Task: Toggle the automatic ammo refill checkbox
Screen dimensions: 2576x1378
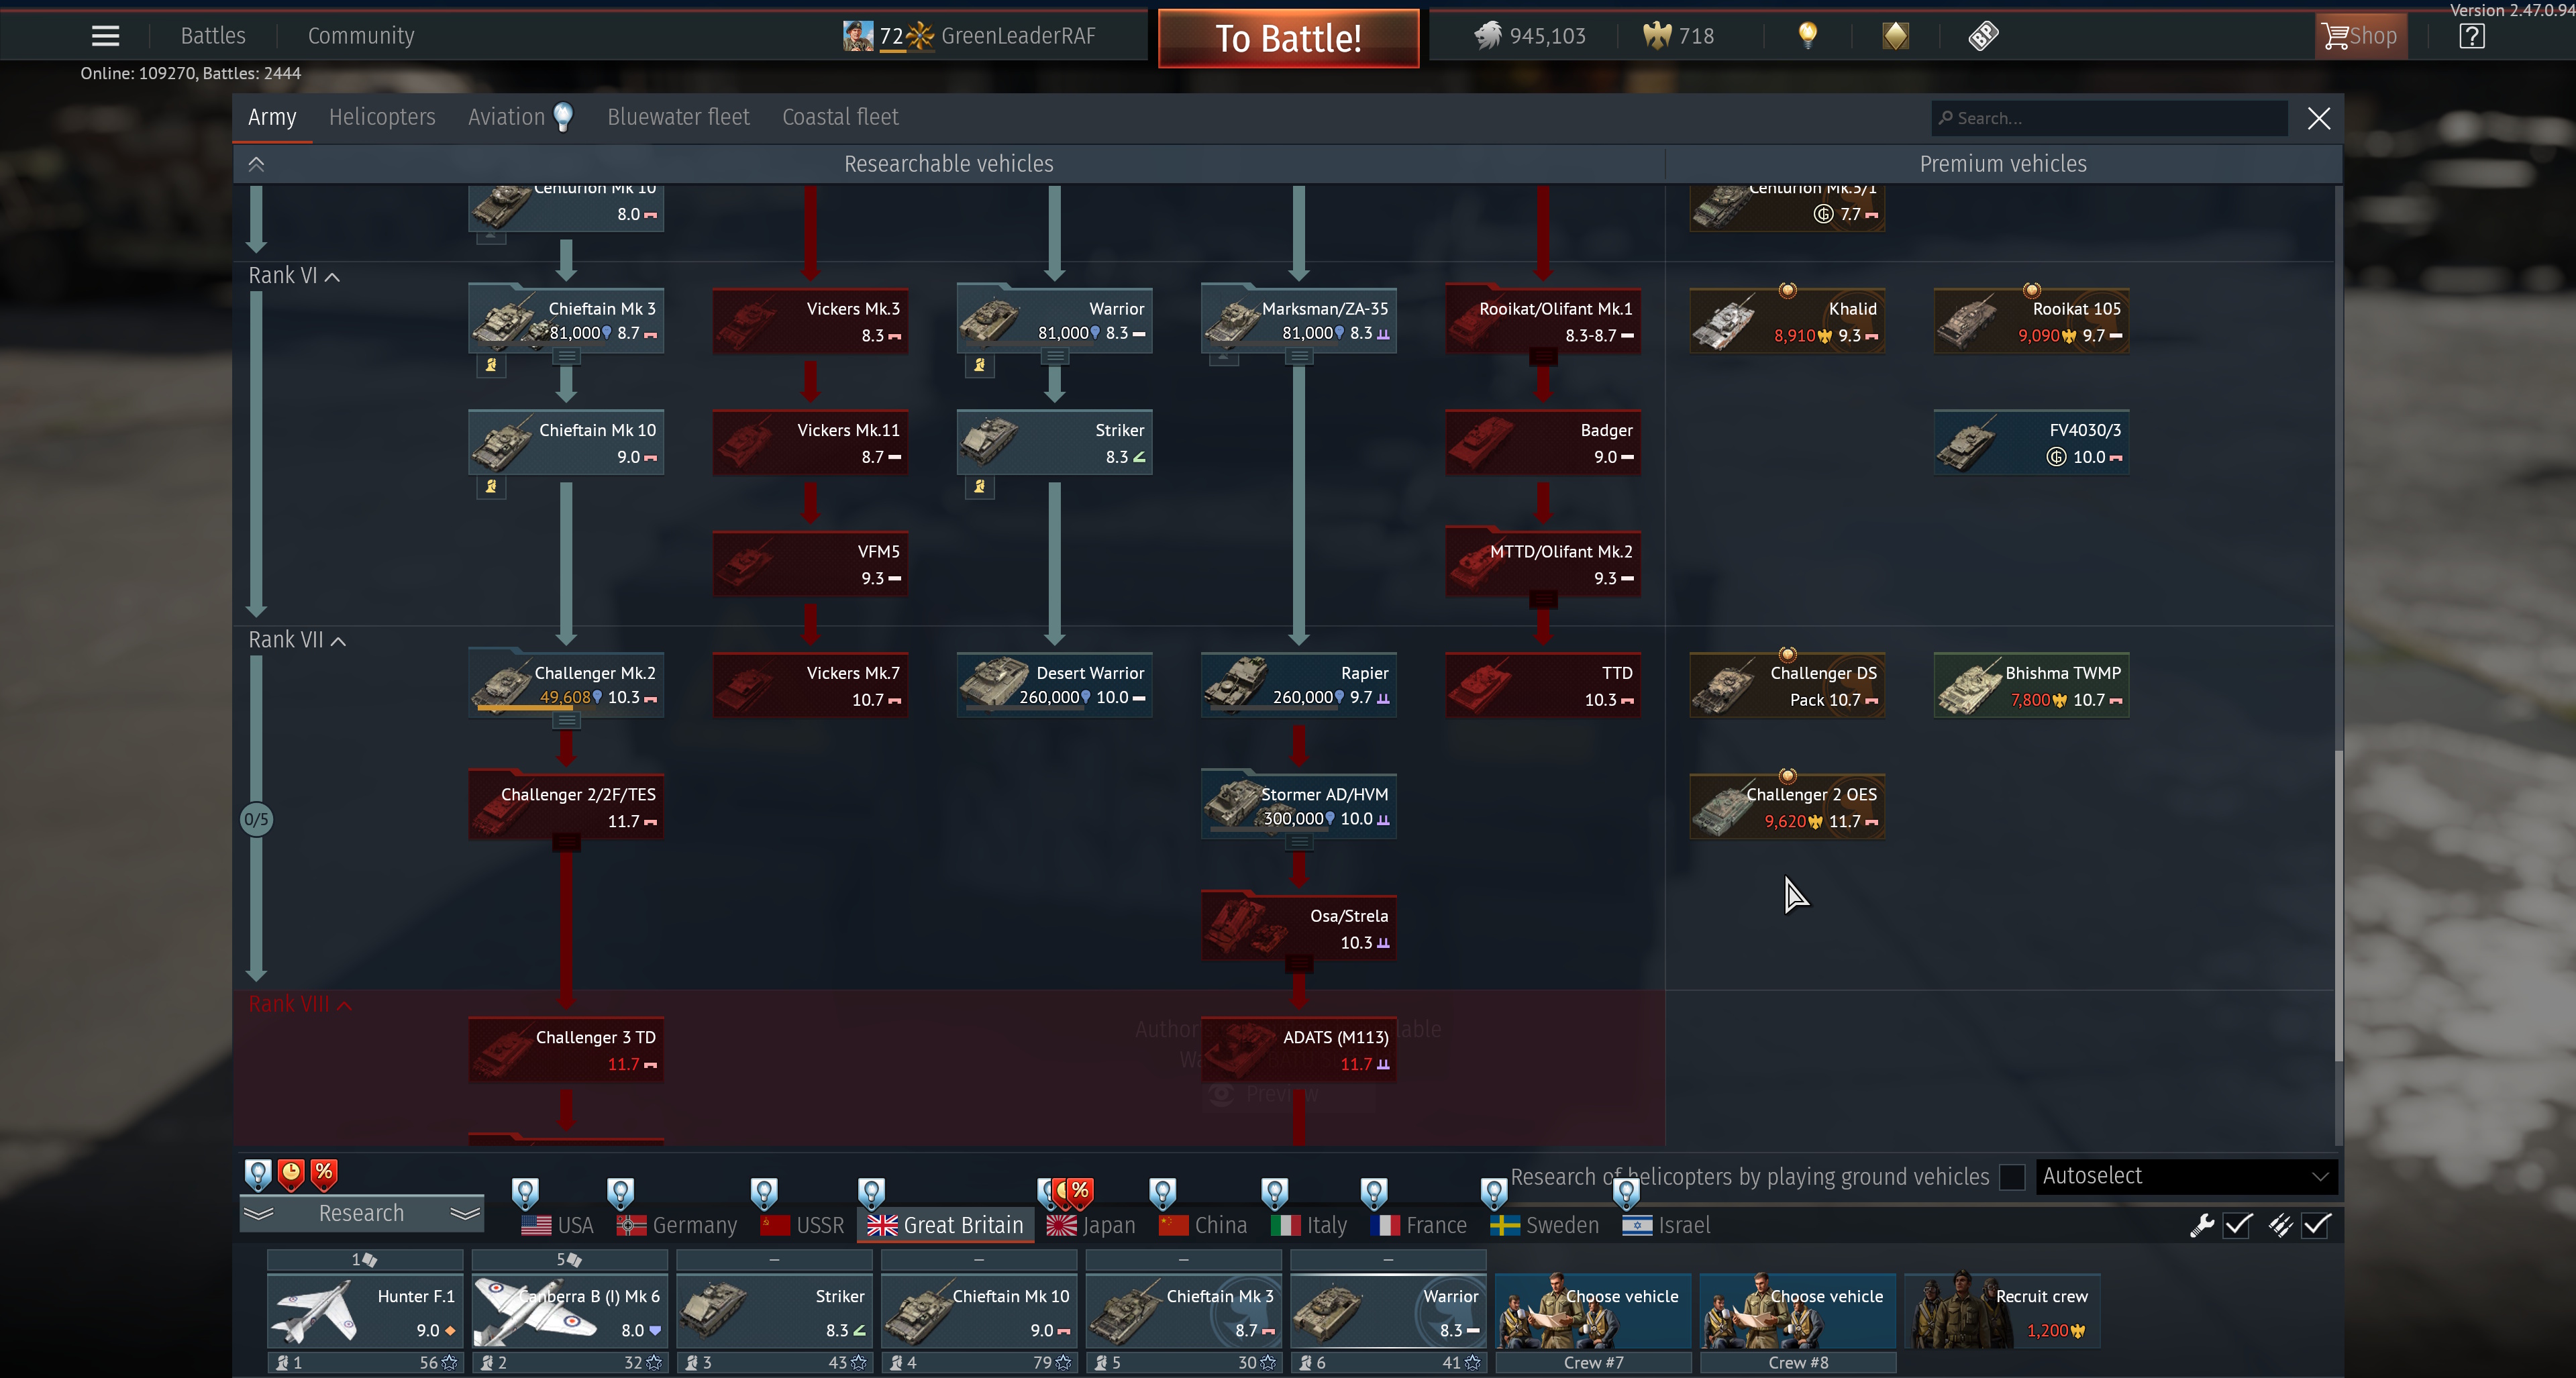Action: 2317,1225
